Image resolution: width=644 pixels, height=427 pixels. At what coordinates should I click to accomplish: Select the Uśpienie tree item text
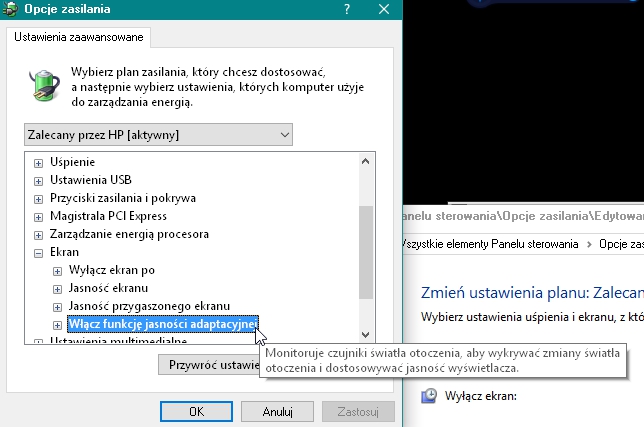click(72, 162)
